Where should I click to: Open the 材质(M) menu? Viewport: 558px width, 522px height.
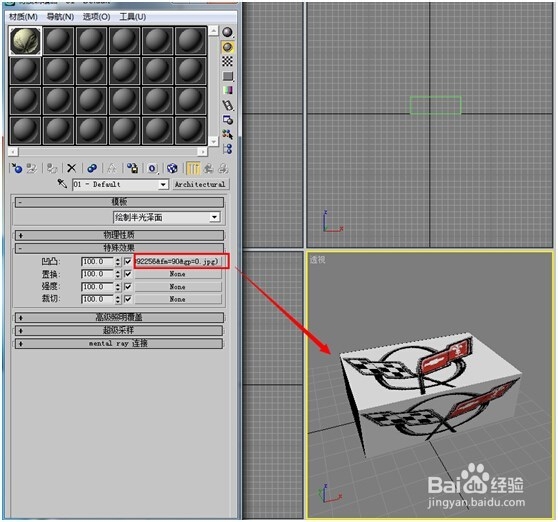click(x=23, y=17)
